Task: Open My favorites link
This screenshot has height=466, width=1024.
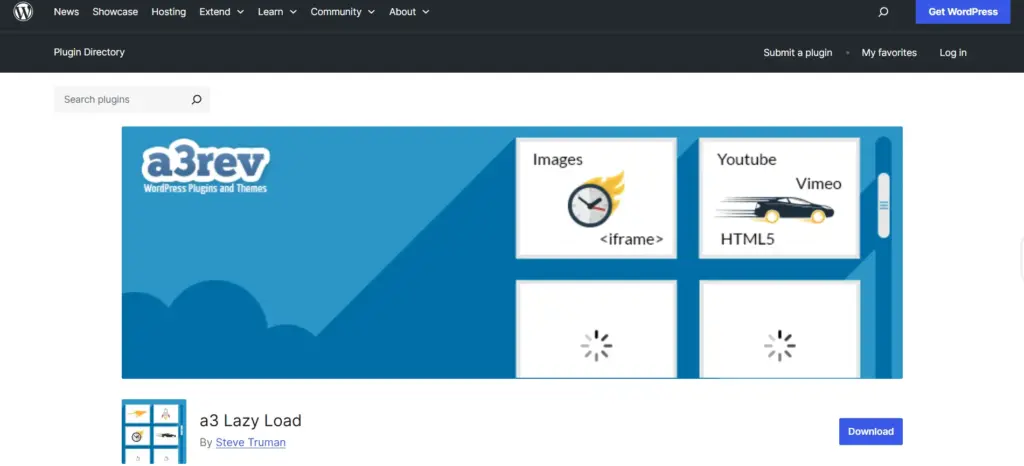Action: coord(889,53)
